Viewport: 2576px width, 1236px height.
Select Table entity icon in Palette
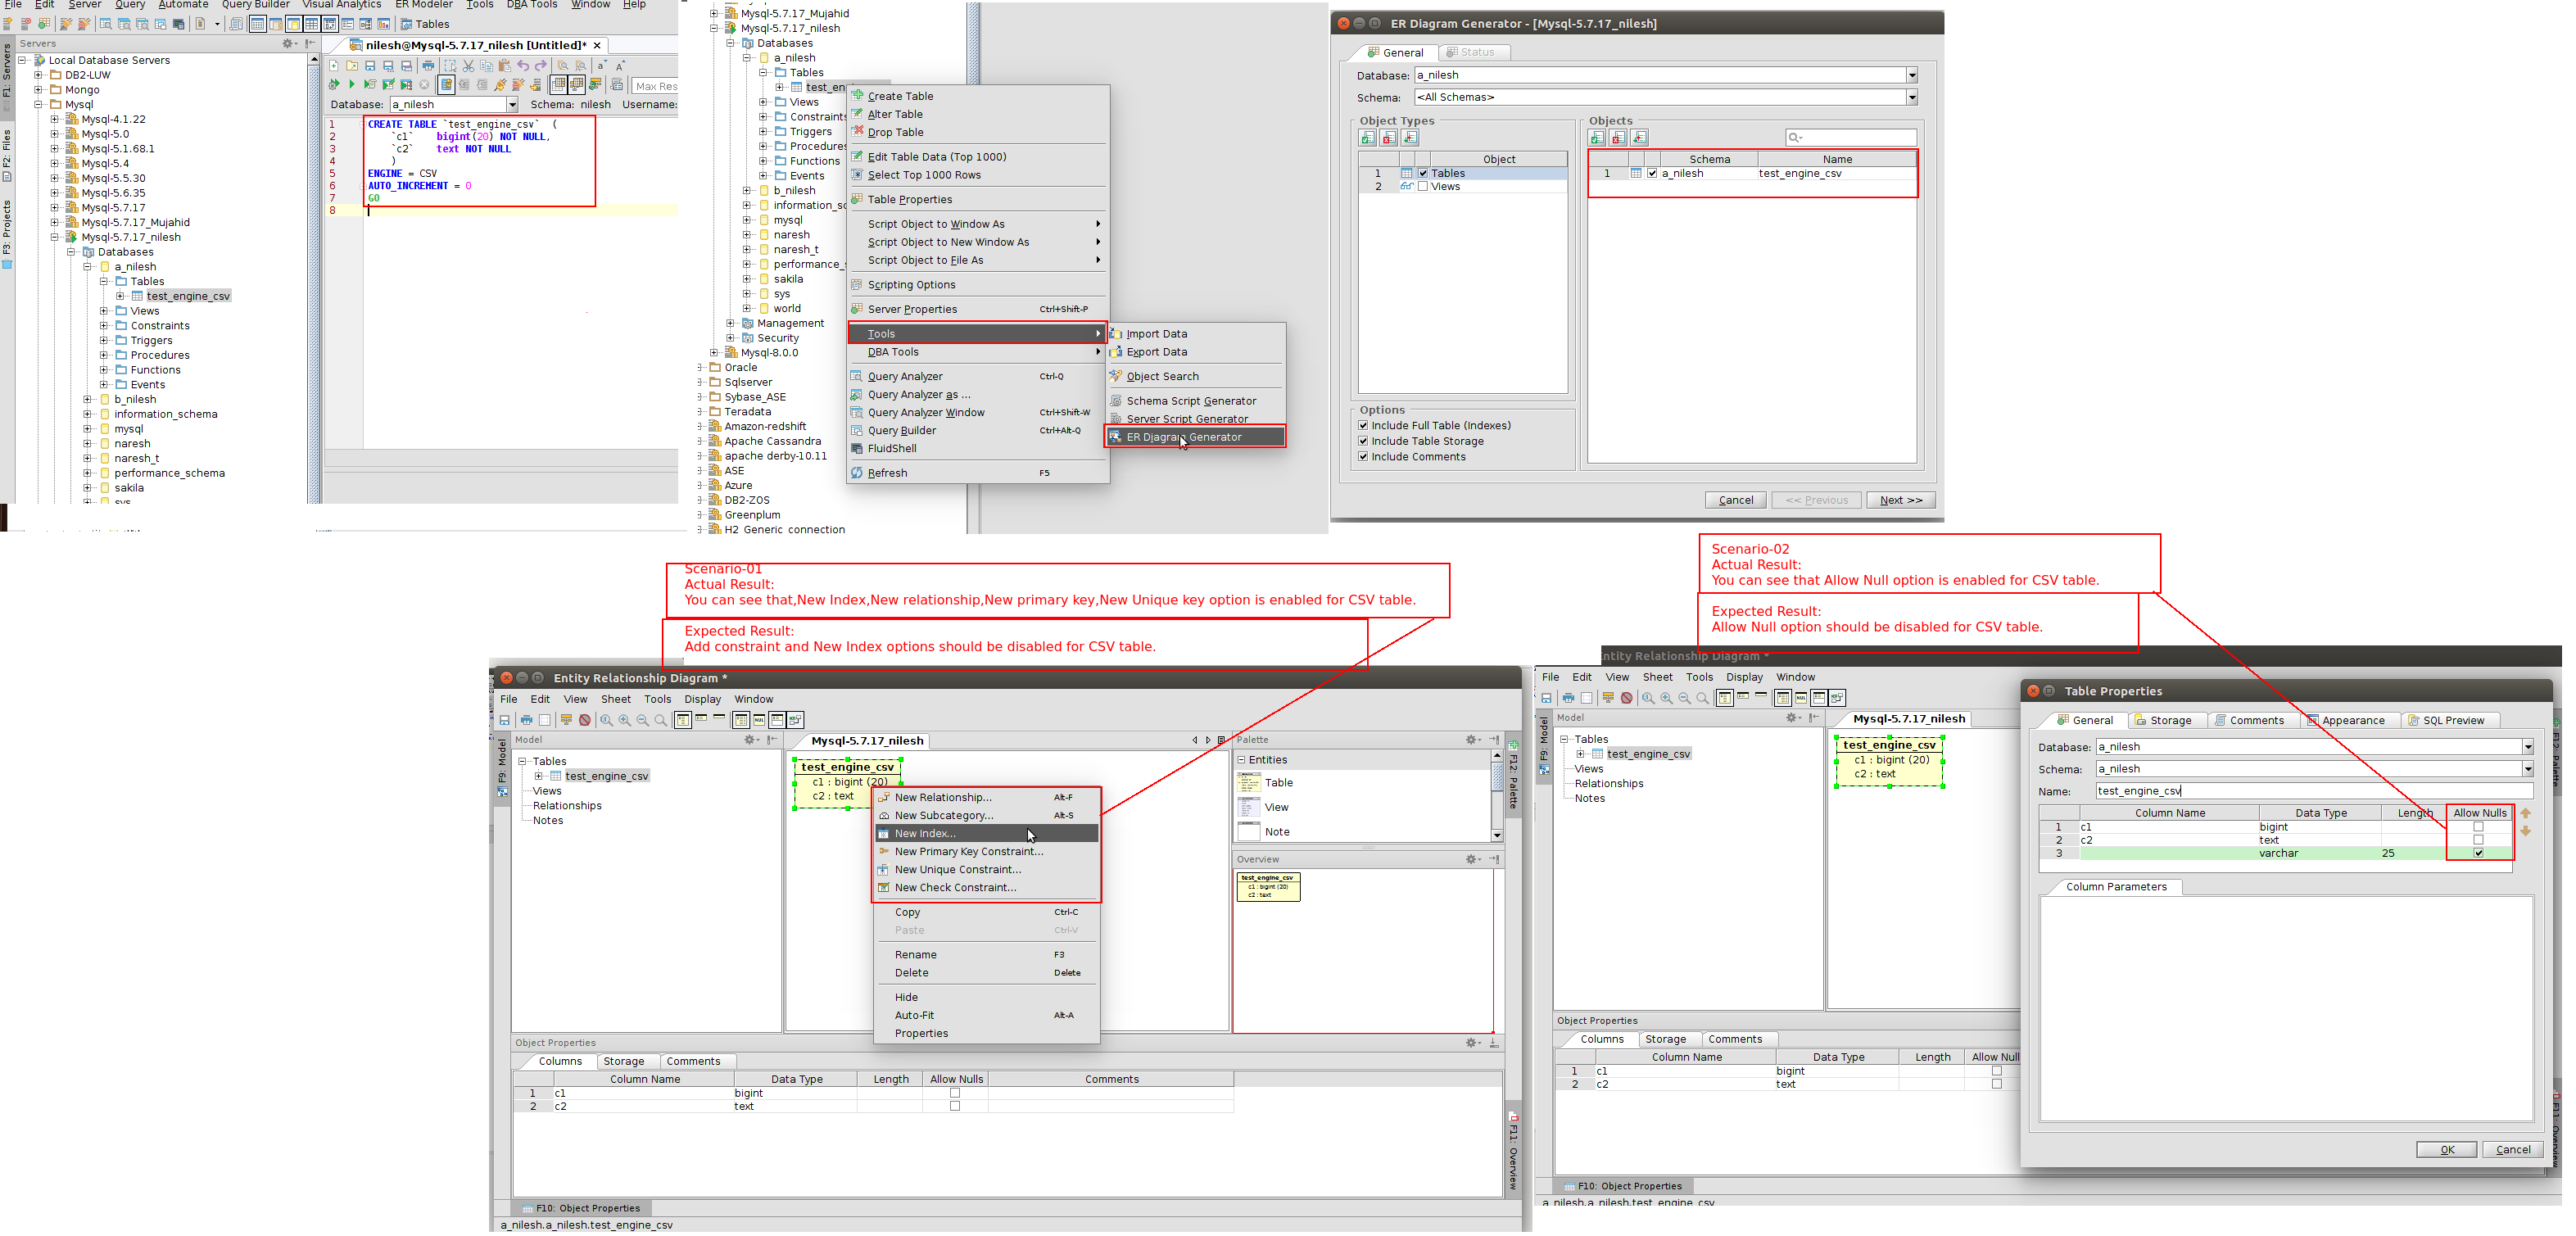coord(1249,783)
